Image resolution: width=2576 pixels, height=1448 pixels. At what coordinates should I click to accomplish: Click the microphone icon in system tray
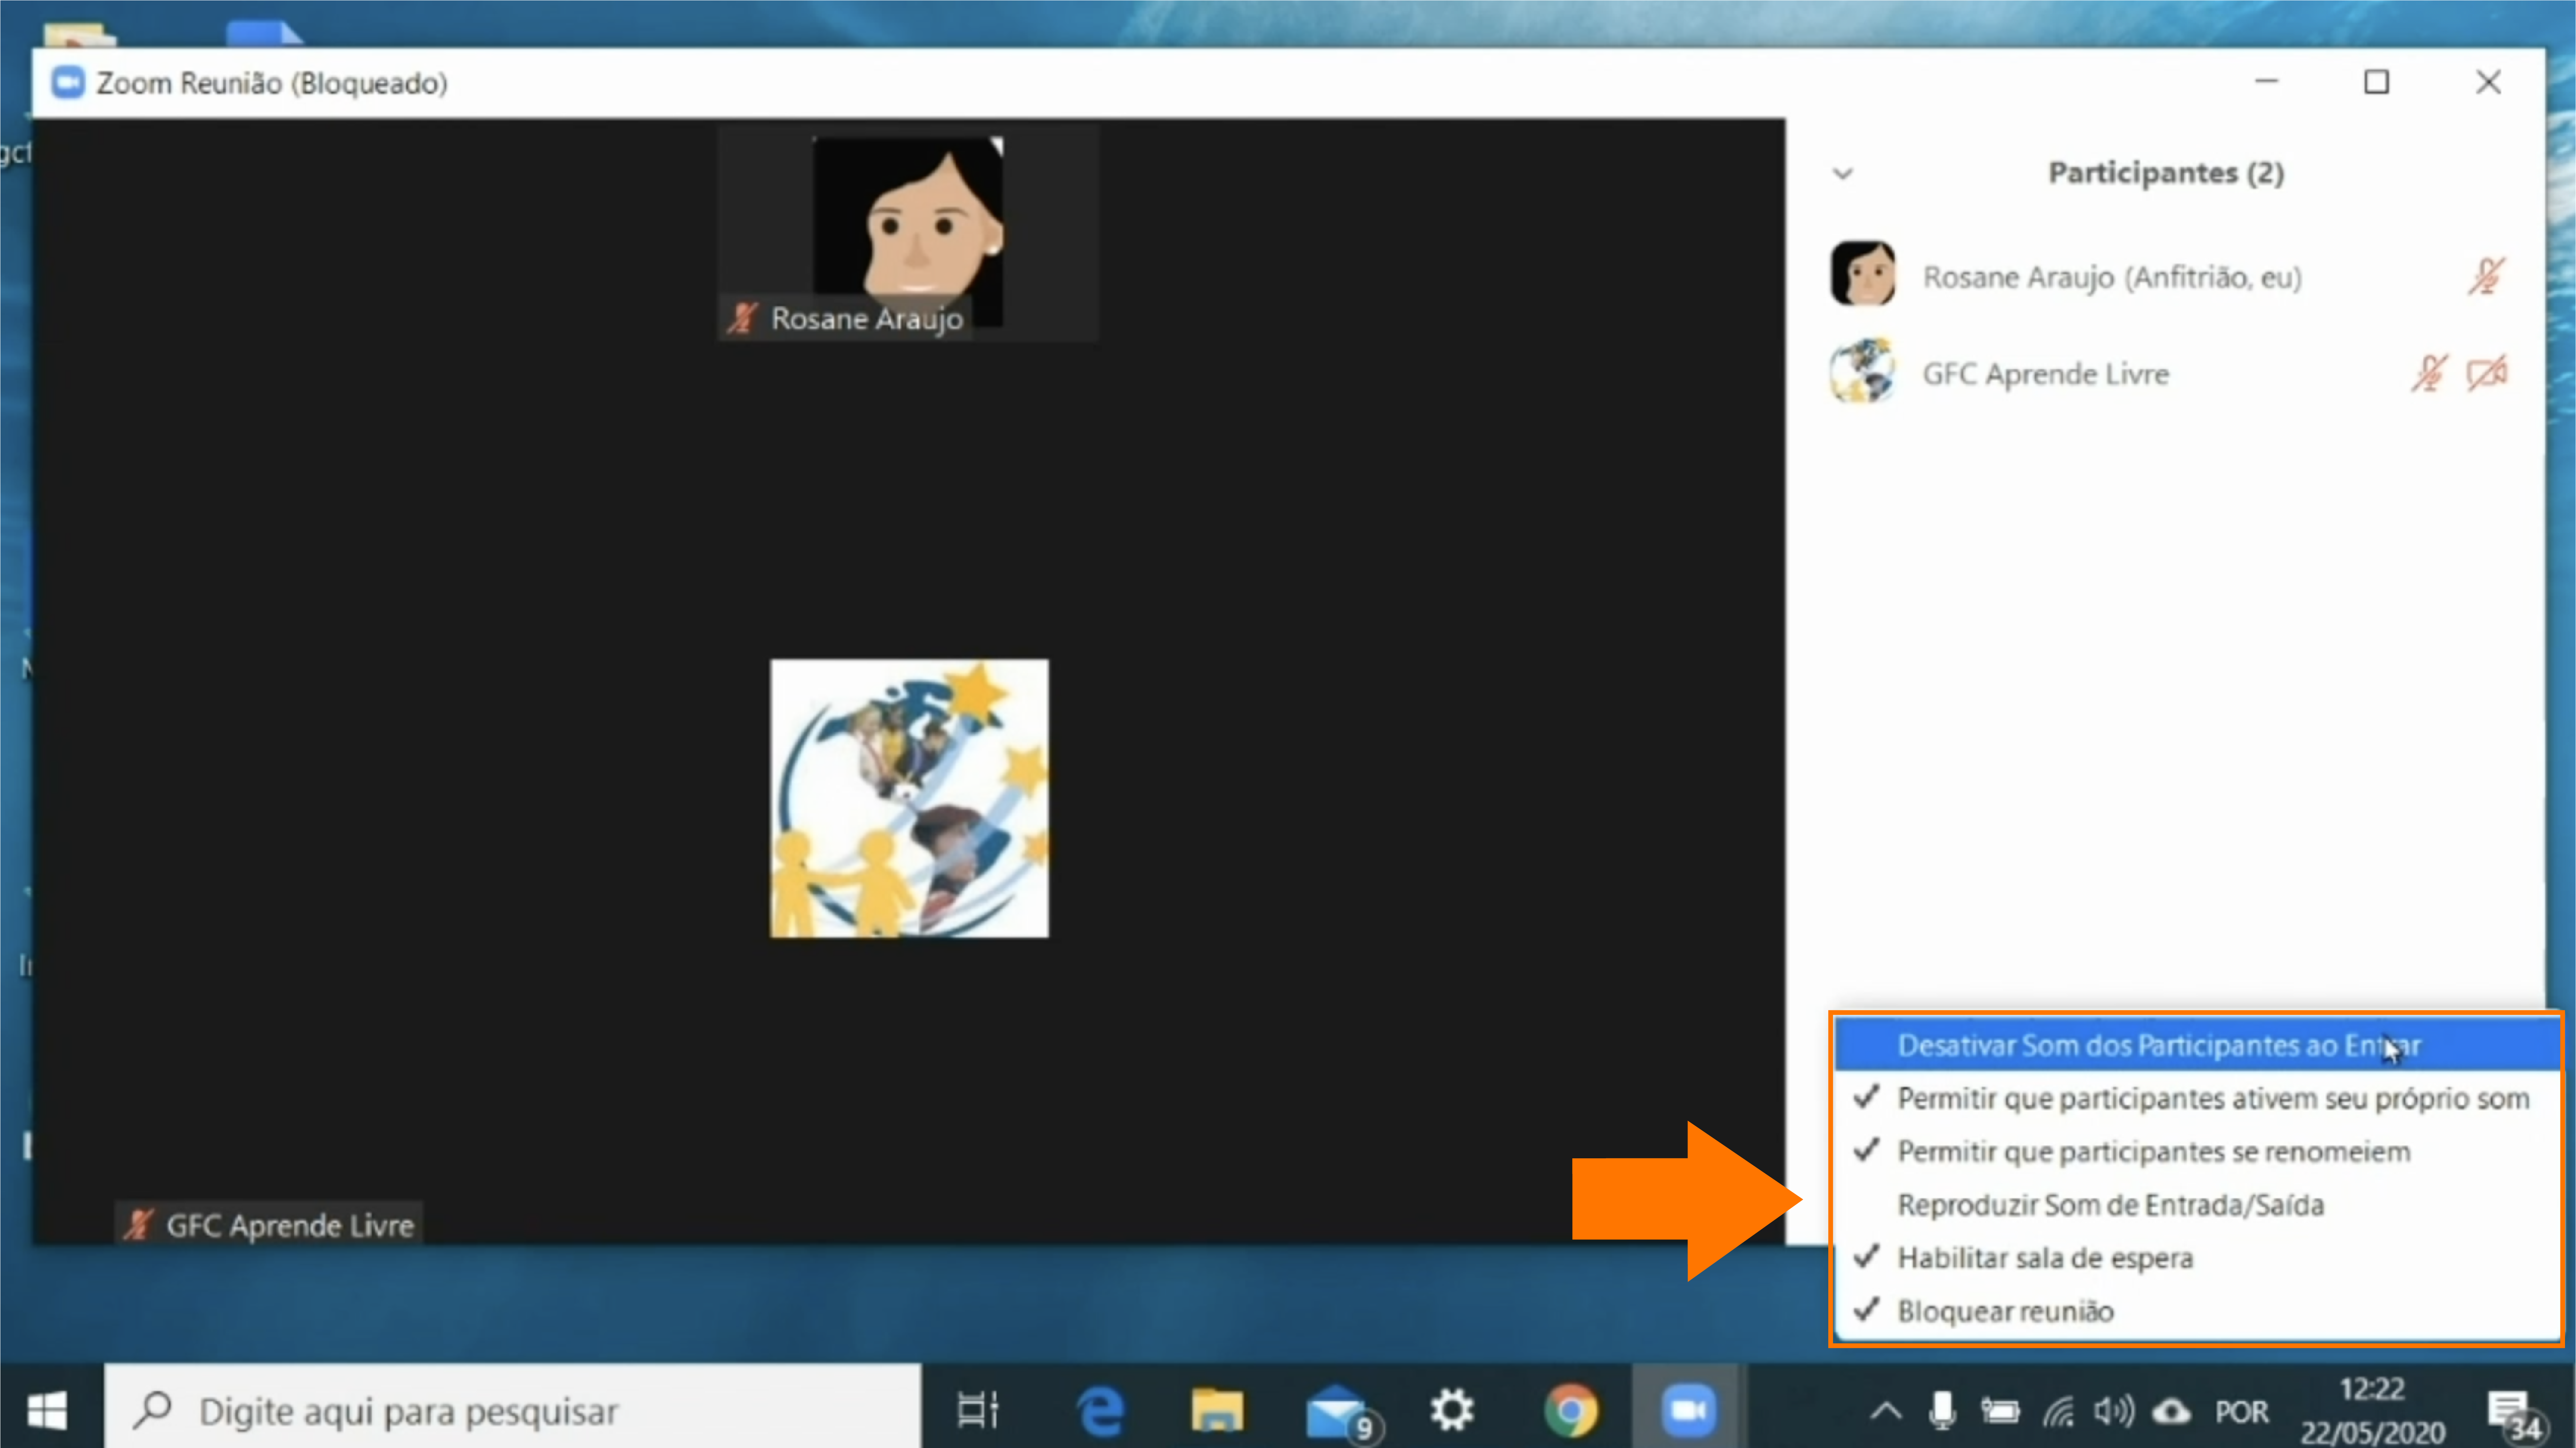pos(1942,1411)
